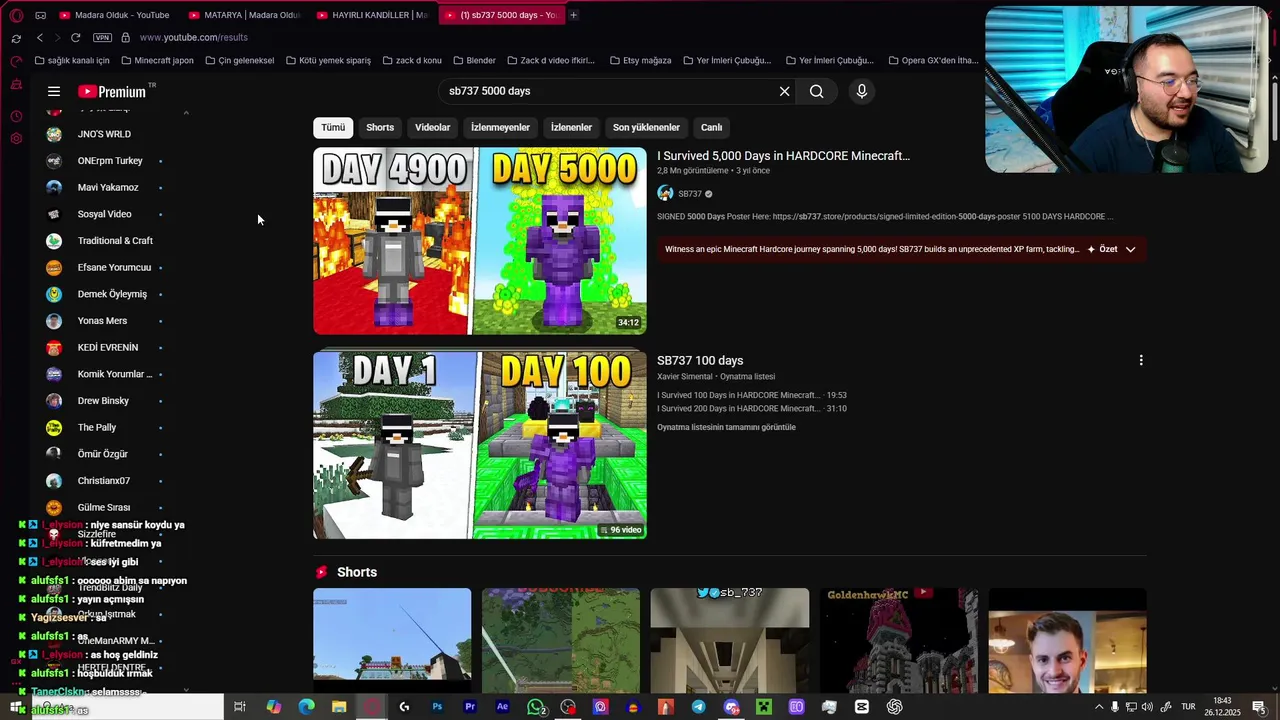Screen dimensions: 1280x720
Task: Filter results by Canlı chip
Action: point(711,127)
